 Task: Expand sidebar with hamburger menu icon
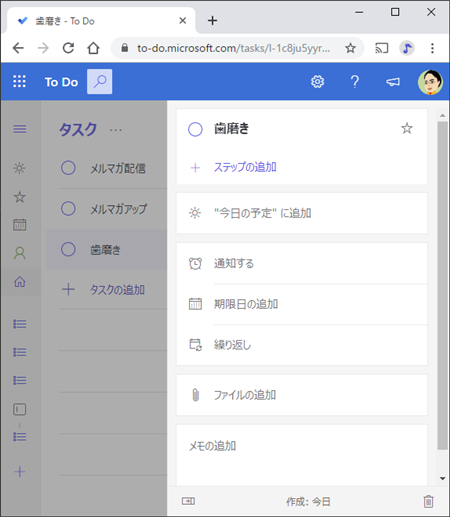pyautogui.click(x=20, y=129)
